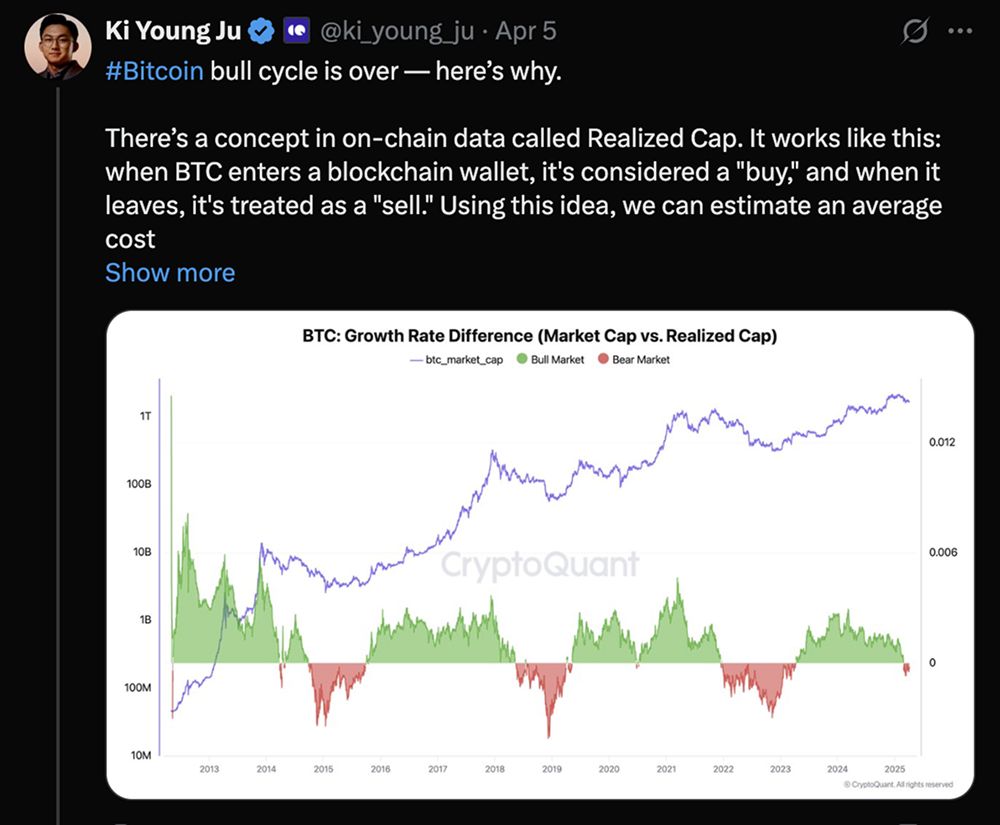Toggle the Bull Market legend label
The image size is (1000, 825).
[557, 359]
